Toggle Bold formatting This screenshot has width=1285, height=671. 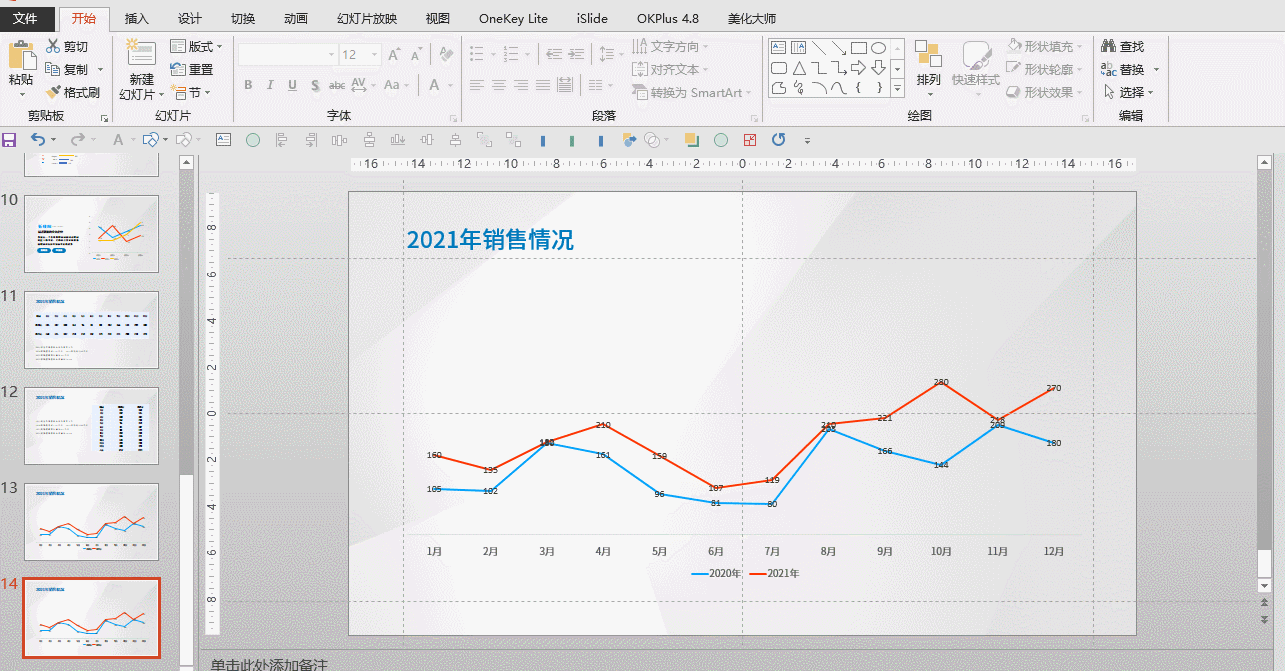pyautogui.click(x=248, y=85)
